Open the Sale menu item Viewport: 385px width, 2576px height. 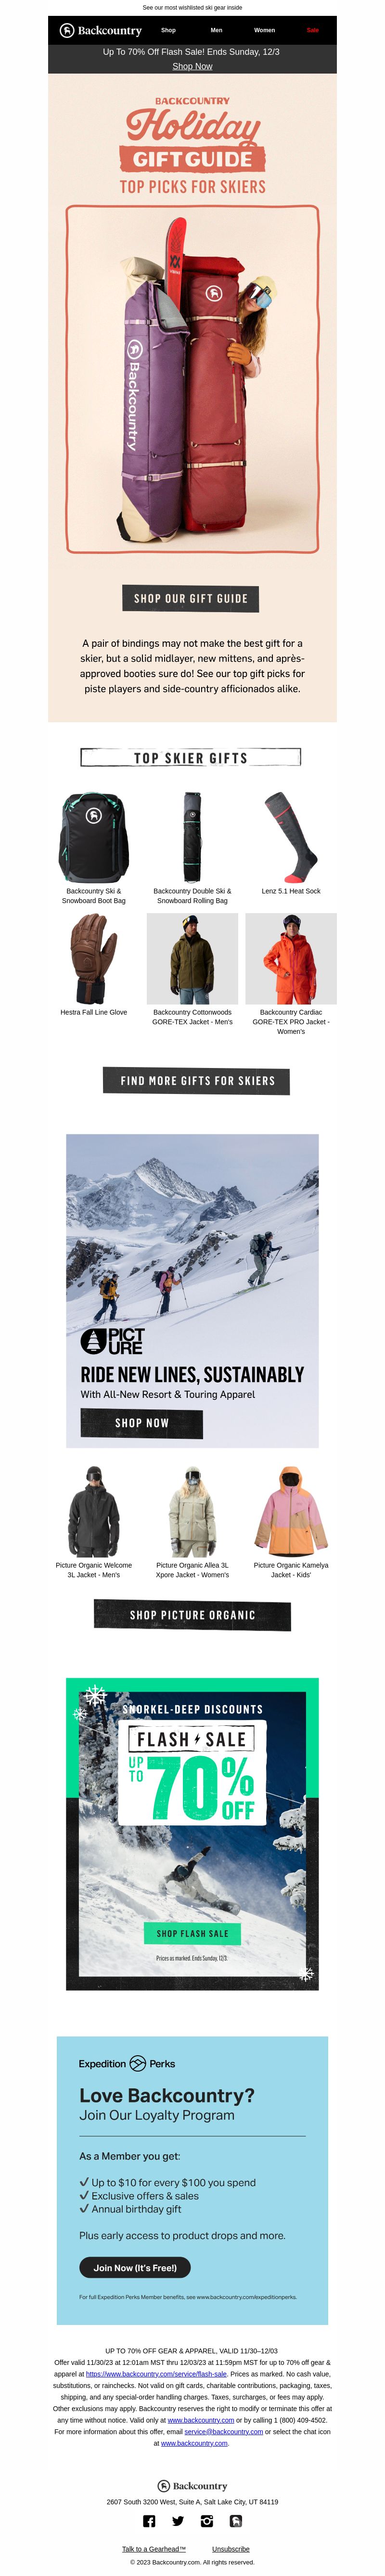click(x=312, y=30)
